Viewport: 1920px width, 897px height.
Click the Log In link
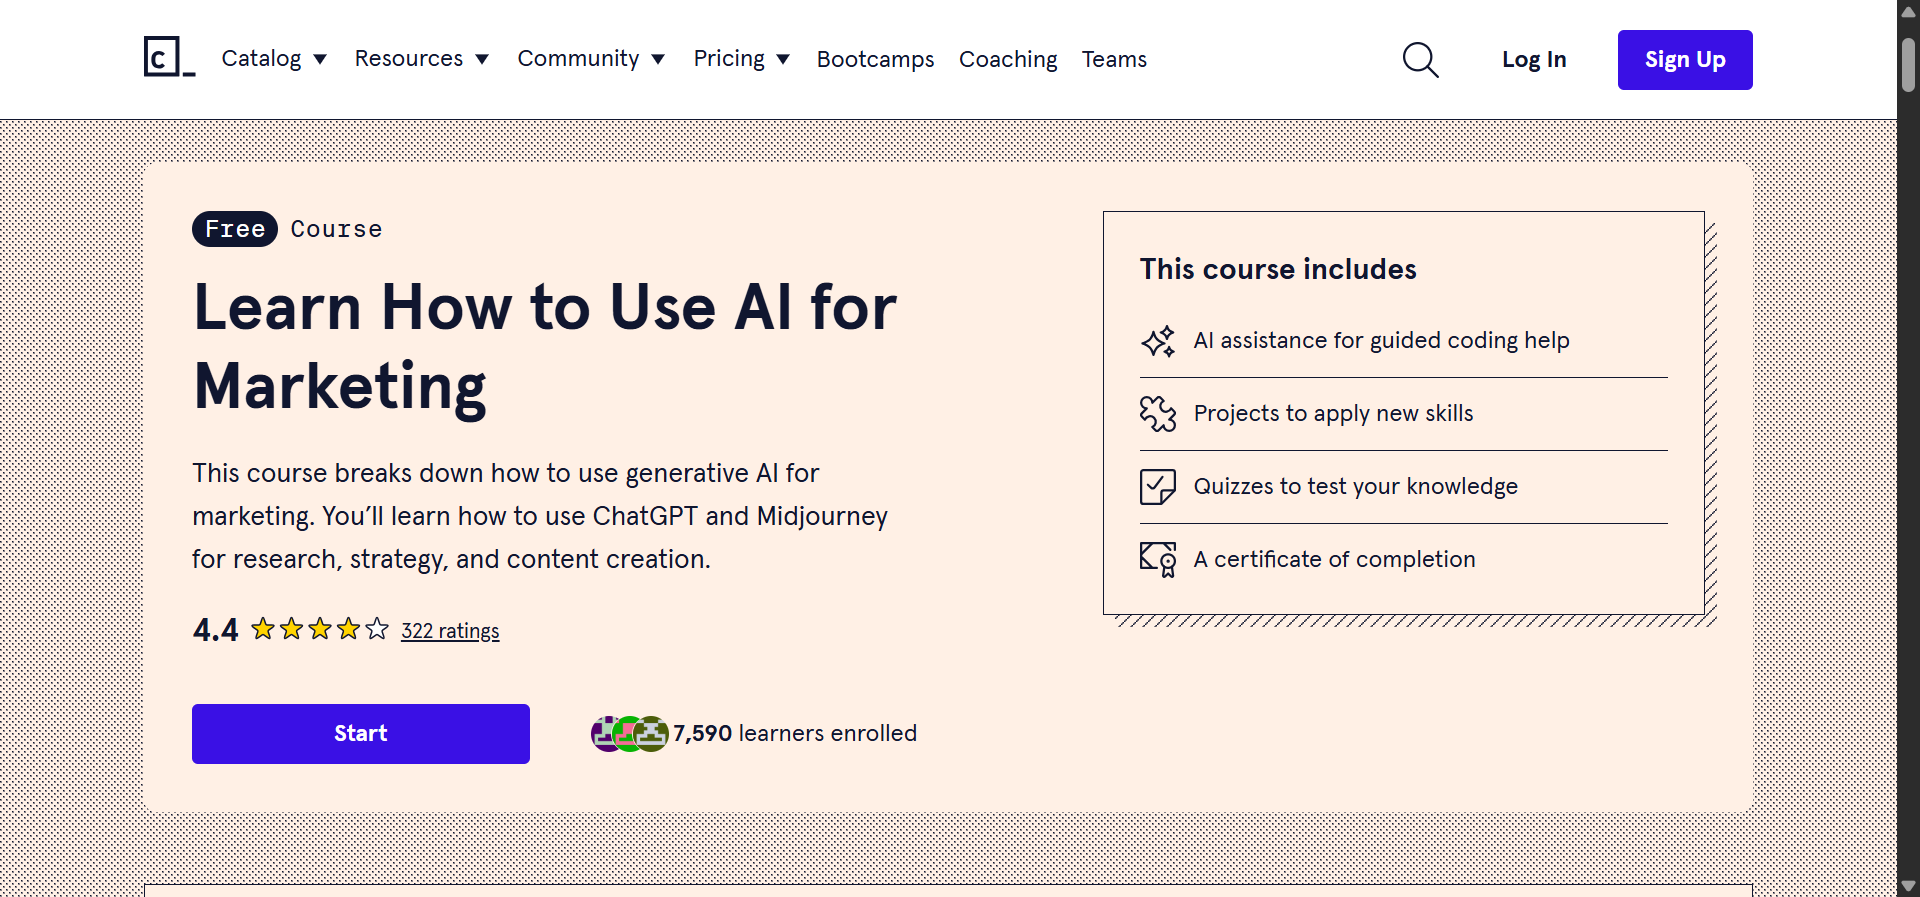pyautogui.click(x=1534, y=60)
